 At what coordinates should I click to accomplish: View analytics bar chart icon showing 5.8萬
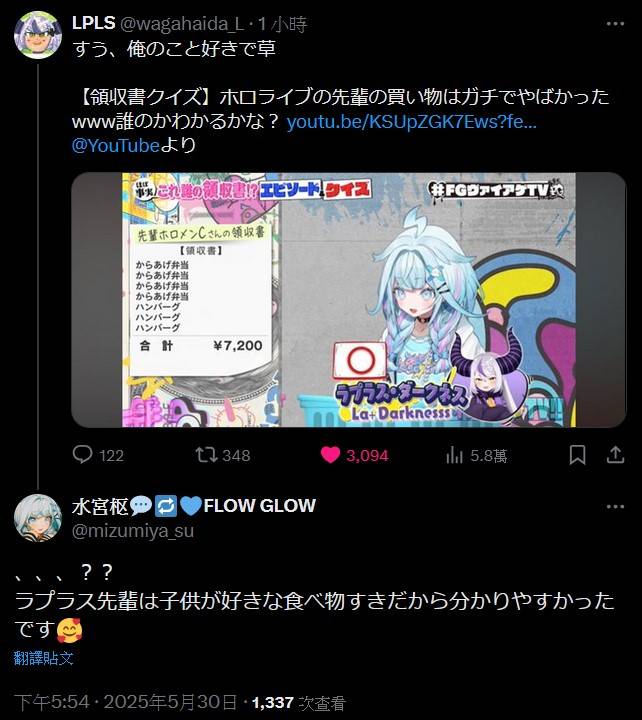(454, 455)
